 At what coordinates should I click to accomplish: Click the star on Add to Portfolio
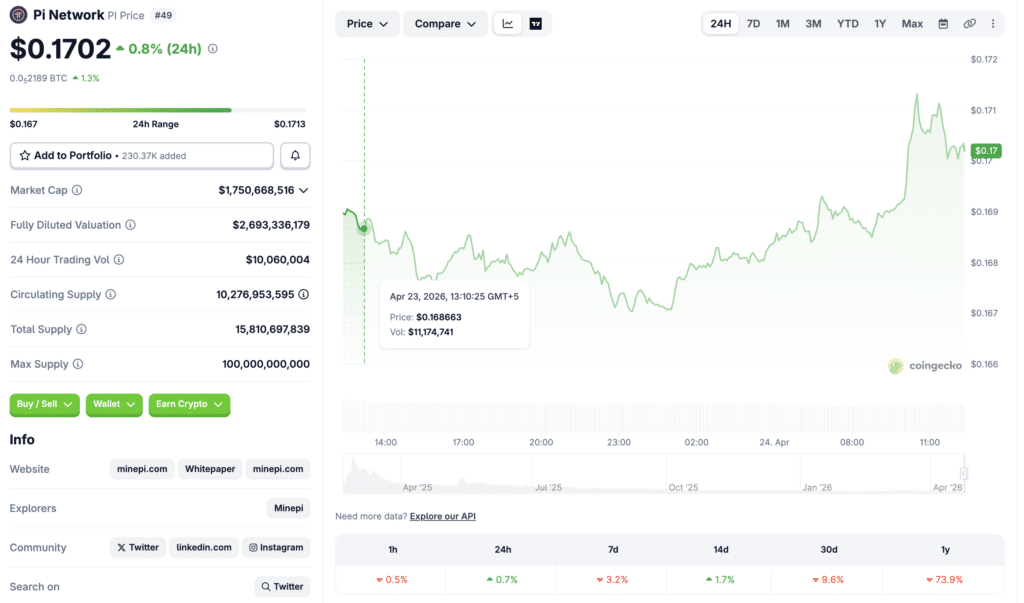tap(26, 155)
